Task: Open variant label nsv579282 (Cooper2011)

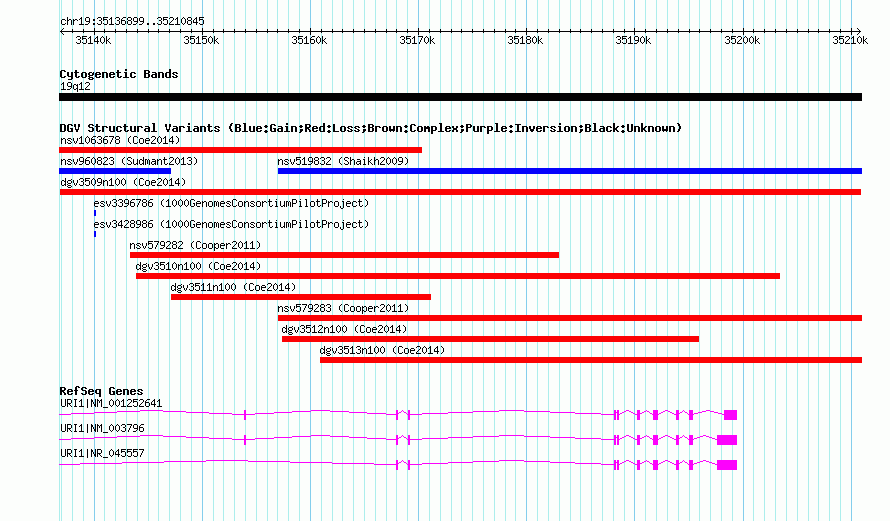Action: coord(195,245)
